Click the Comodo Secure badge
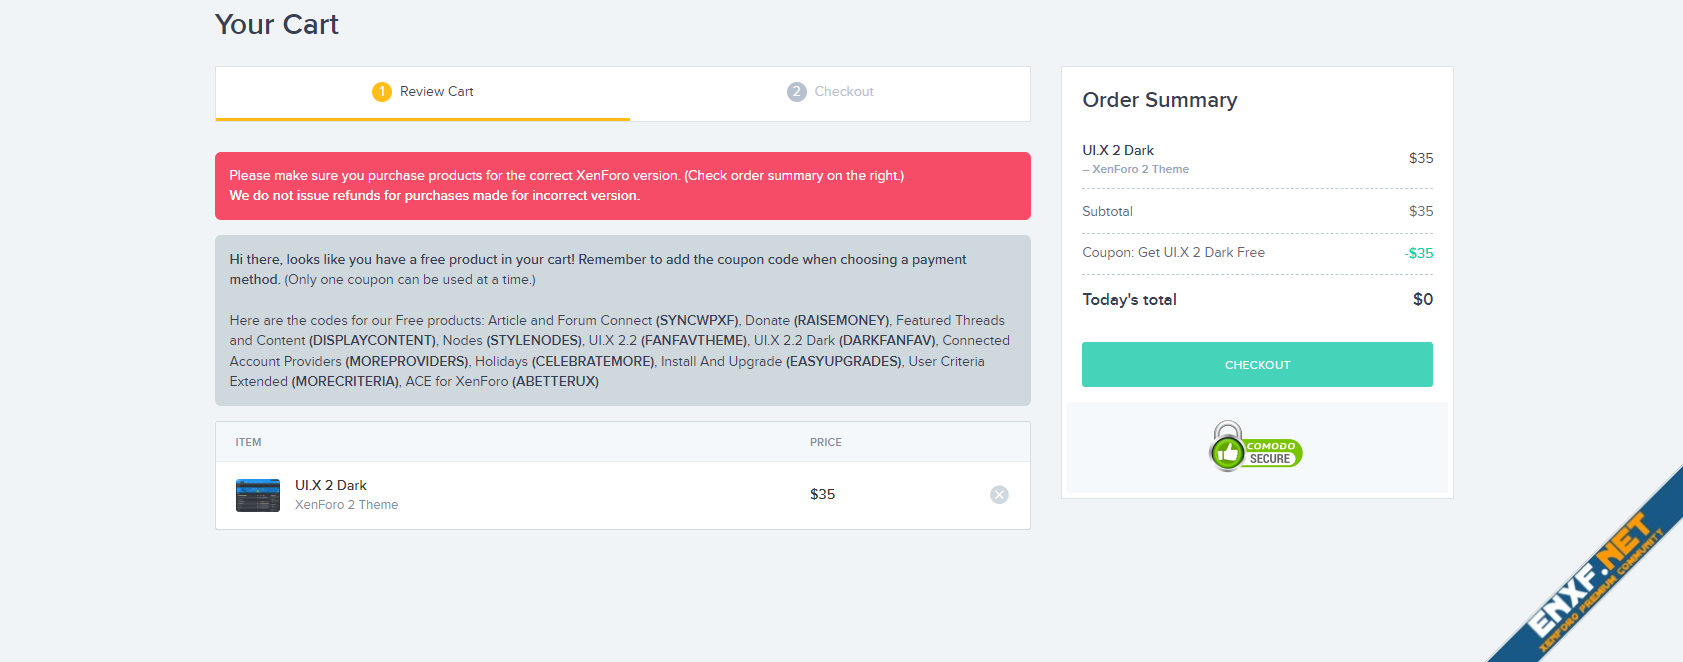Screen dimensions: 1683x662 (1256, 447)
